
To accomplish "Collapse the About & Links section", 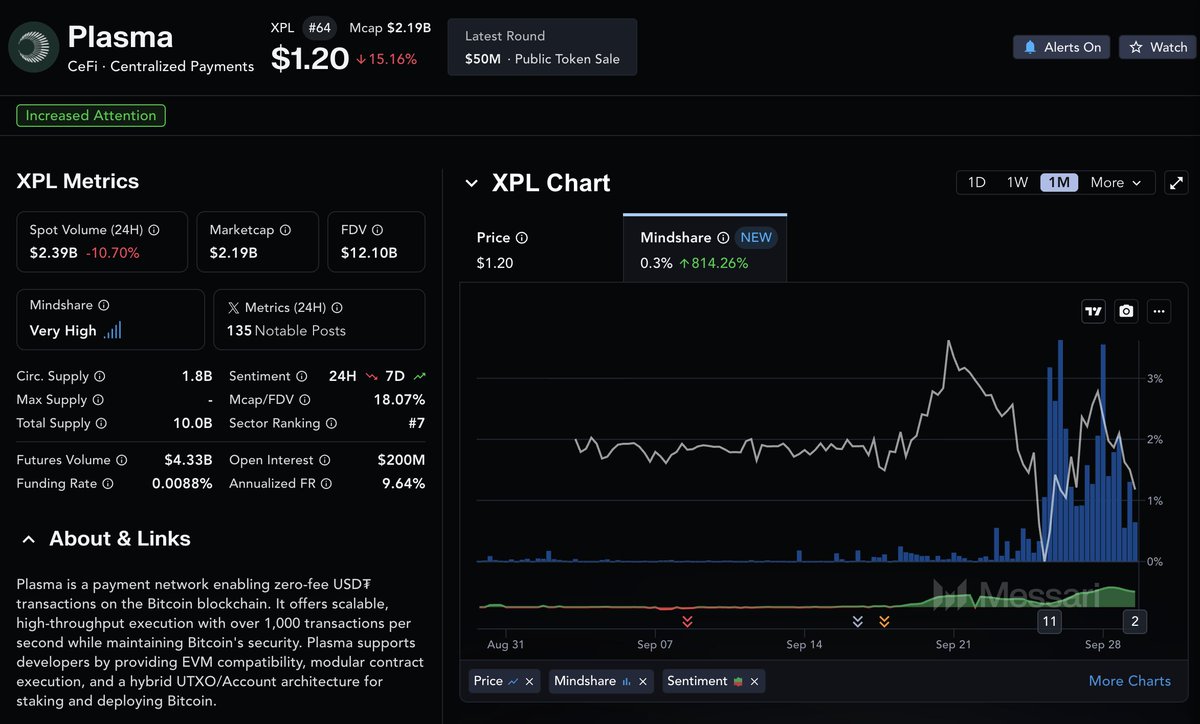I will (28, 539).
